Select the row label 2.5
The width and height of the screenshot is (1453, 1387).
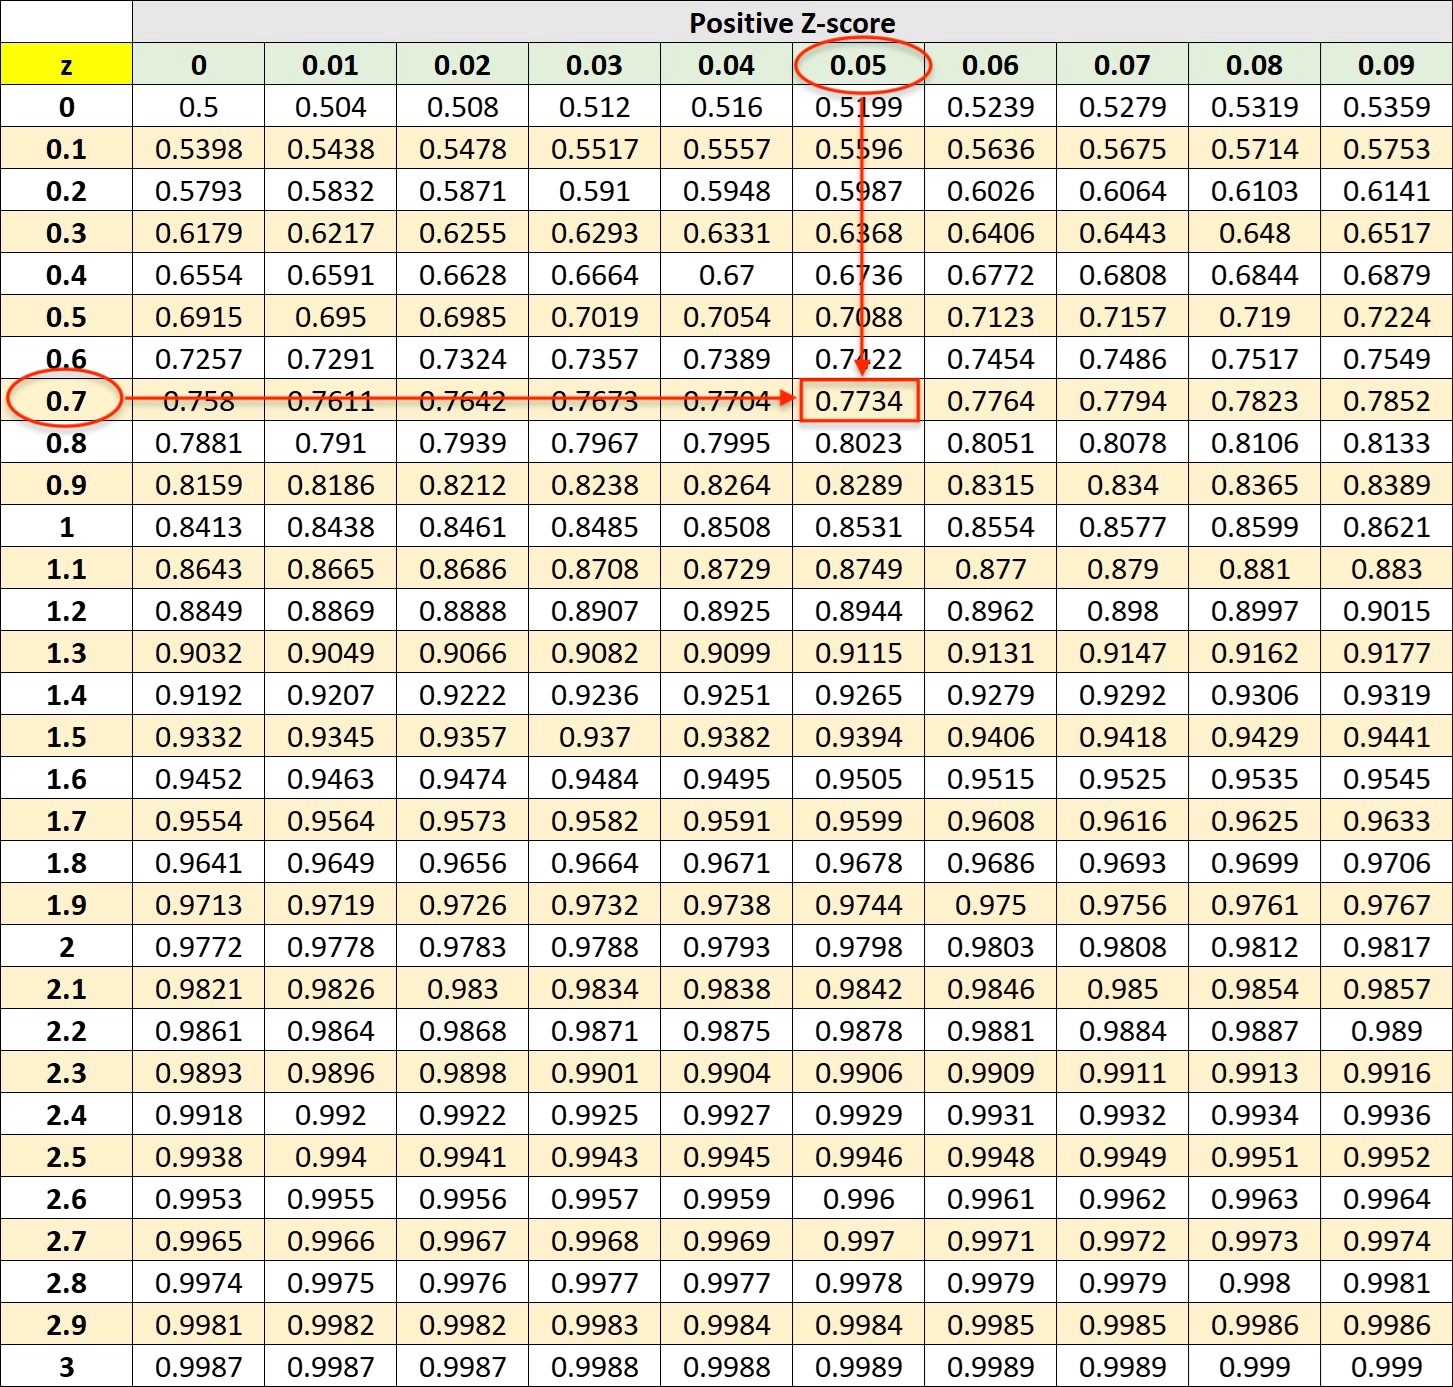pos(64,1157)
